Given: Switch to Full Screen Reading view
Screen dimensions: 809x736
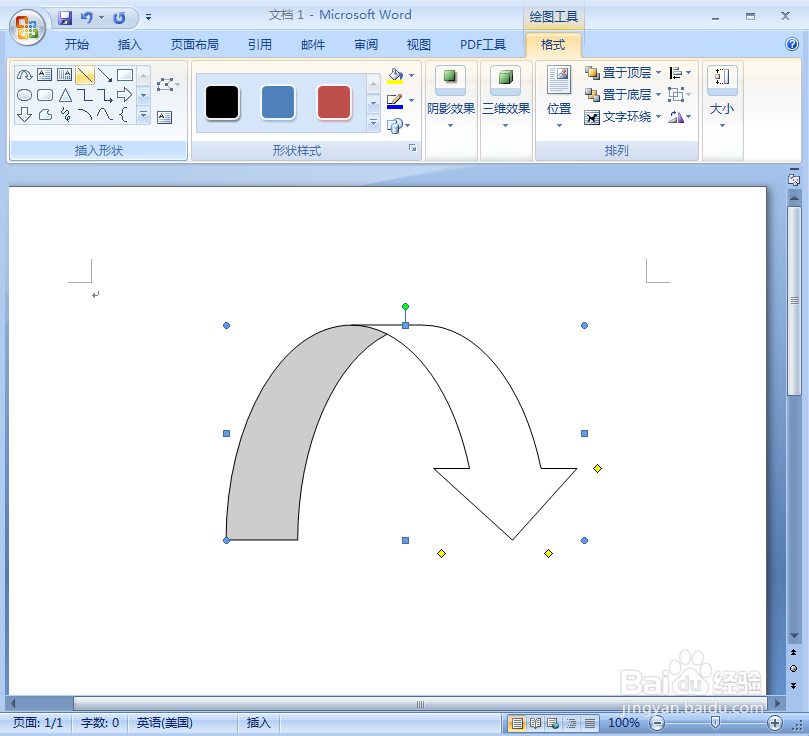Looking at the screenshot, I should coord(536,723).
